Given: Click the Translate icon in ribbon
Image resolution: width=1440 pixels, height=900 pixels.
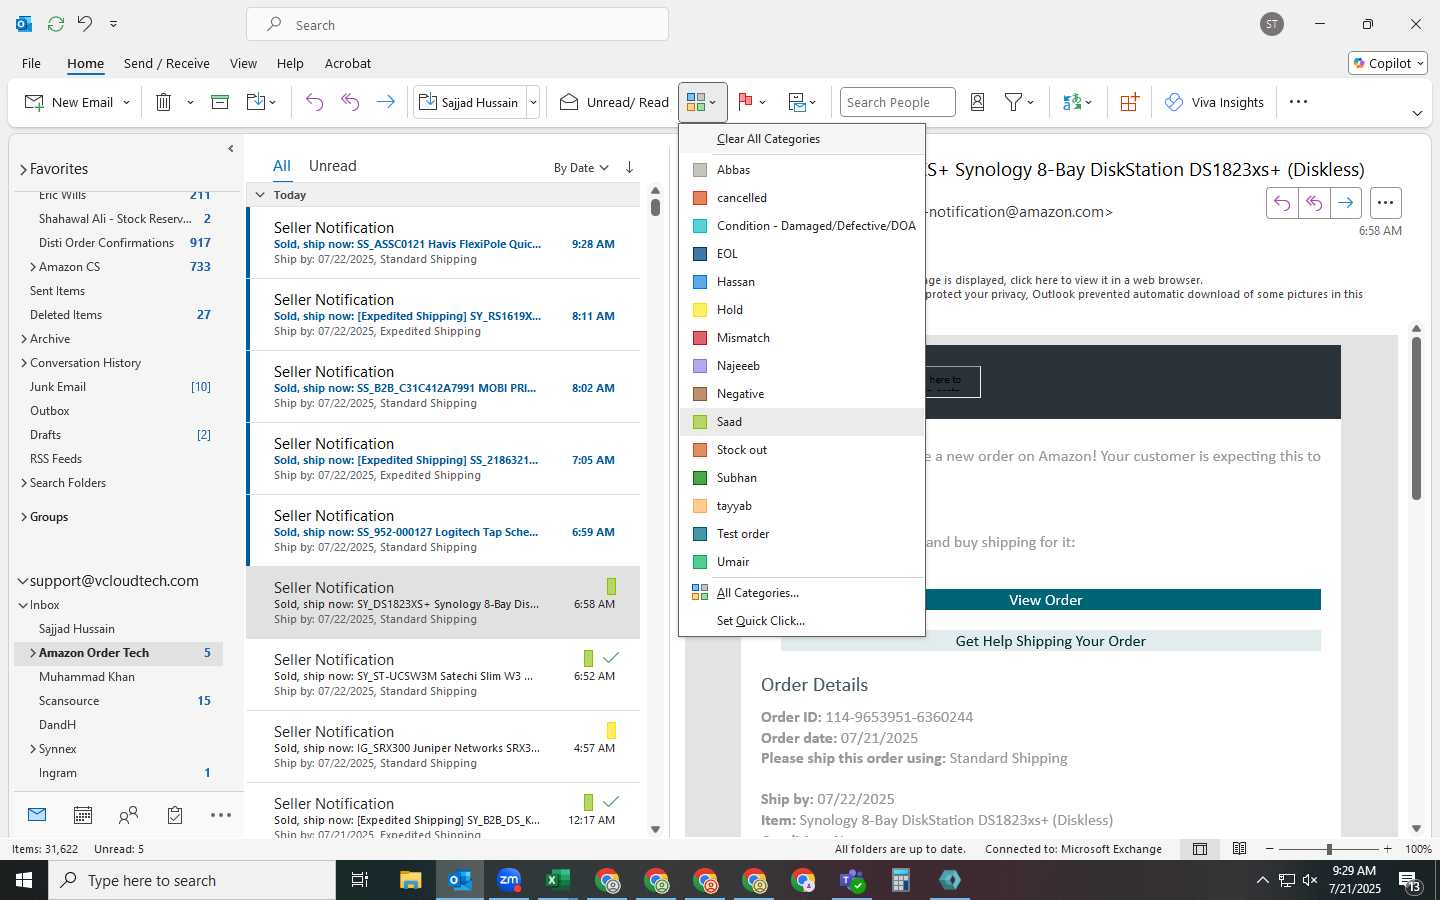Looking at the screenshot, I should (x=1072, y=102).
